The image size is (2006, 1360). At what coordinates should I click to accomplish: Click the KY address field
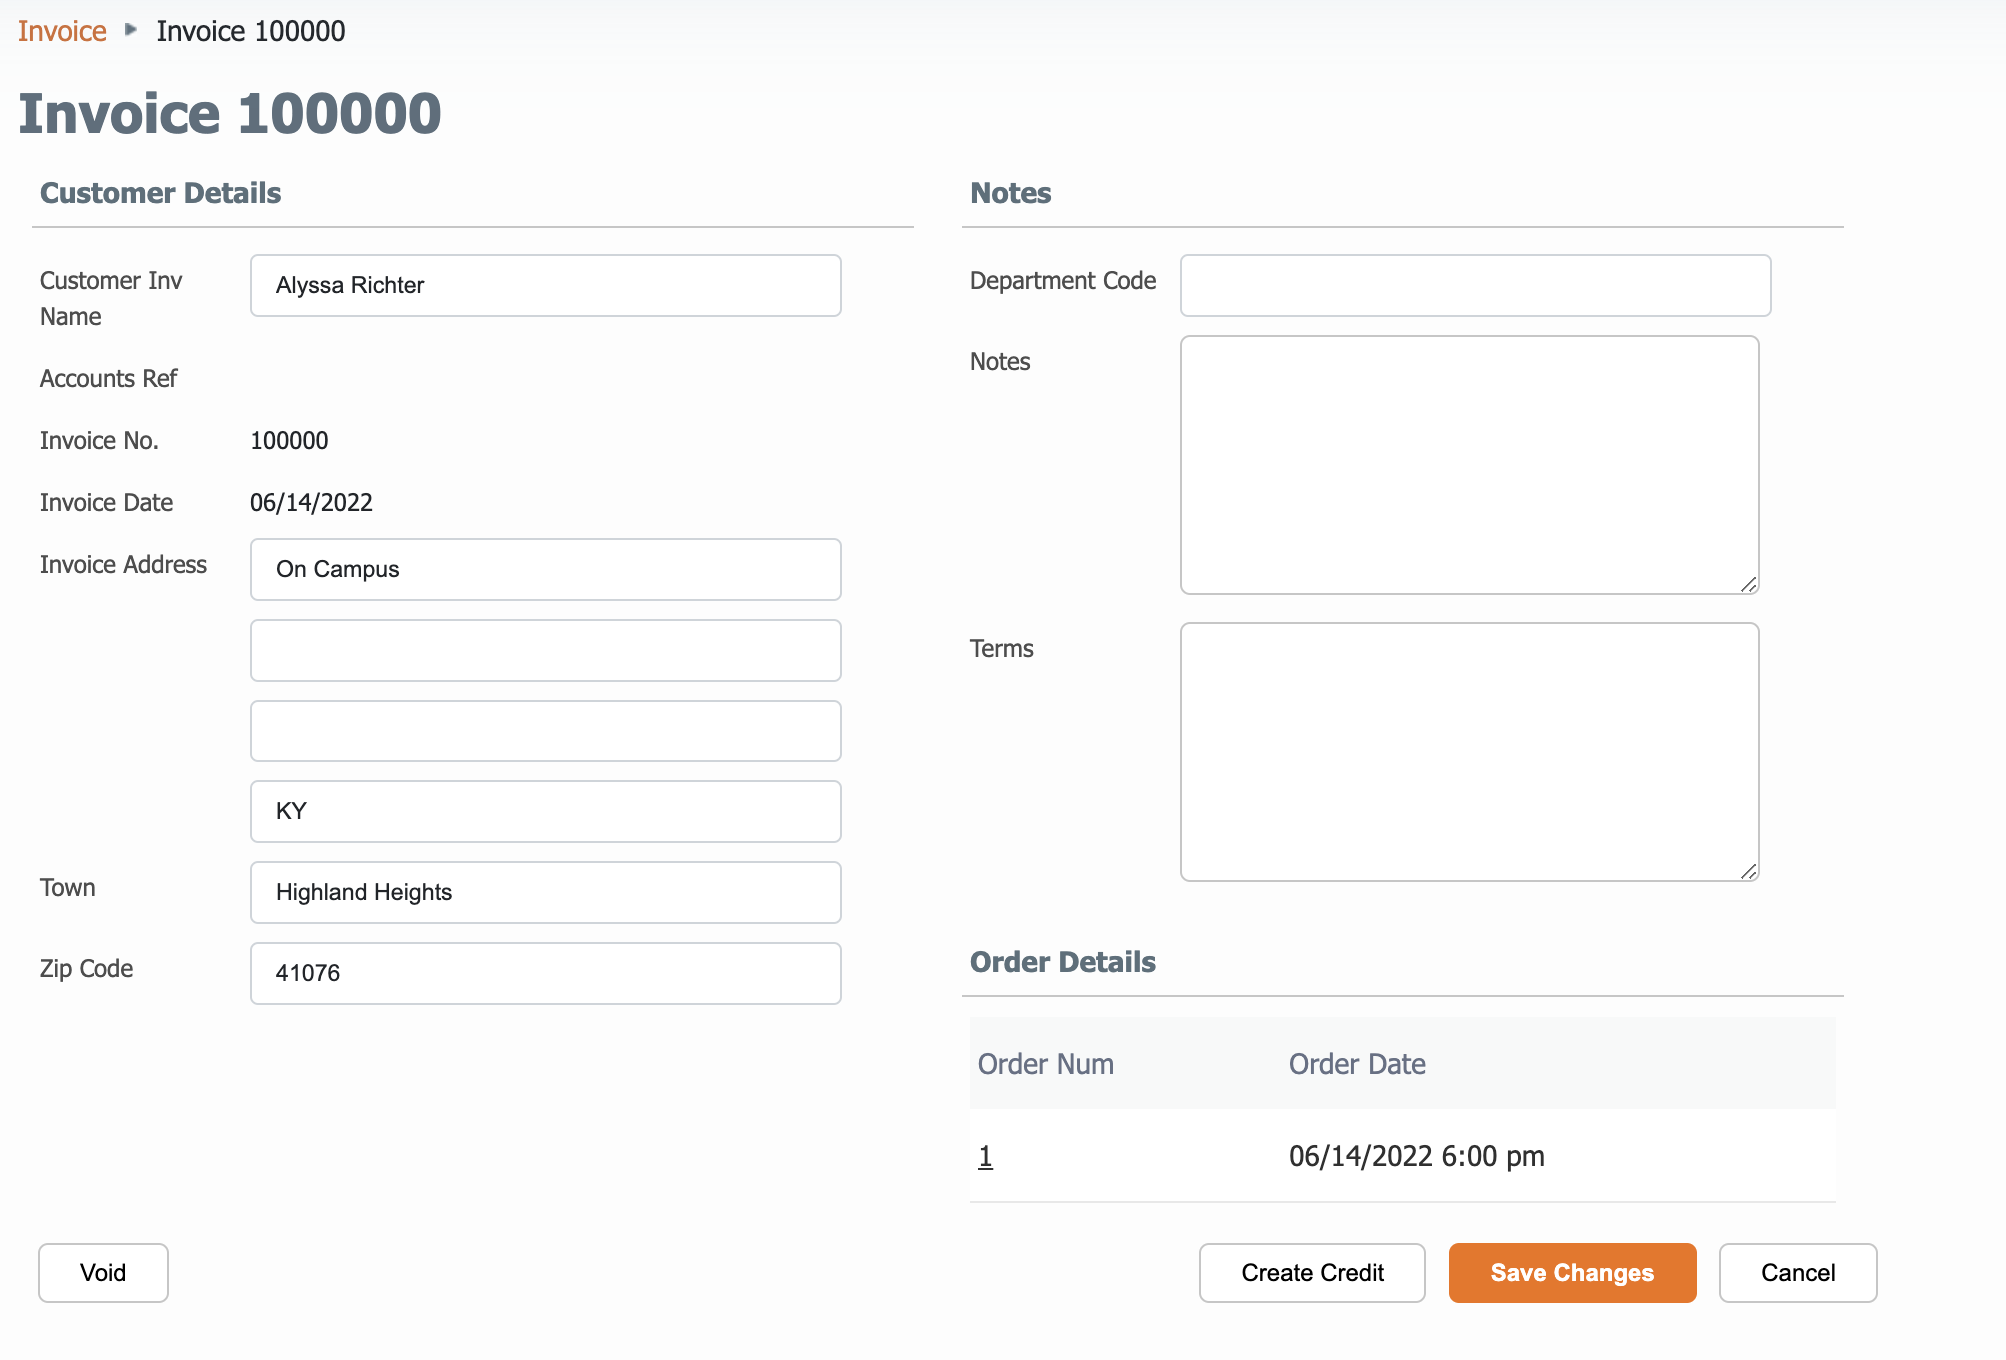click(546, 812)
